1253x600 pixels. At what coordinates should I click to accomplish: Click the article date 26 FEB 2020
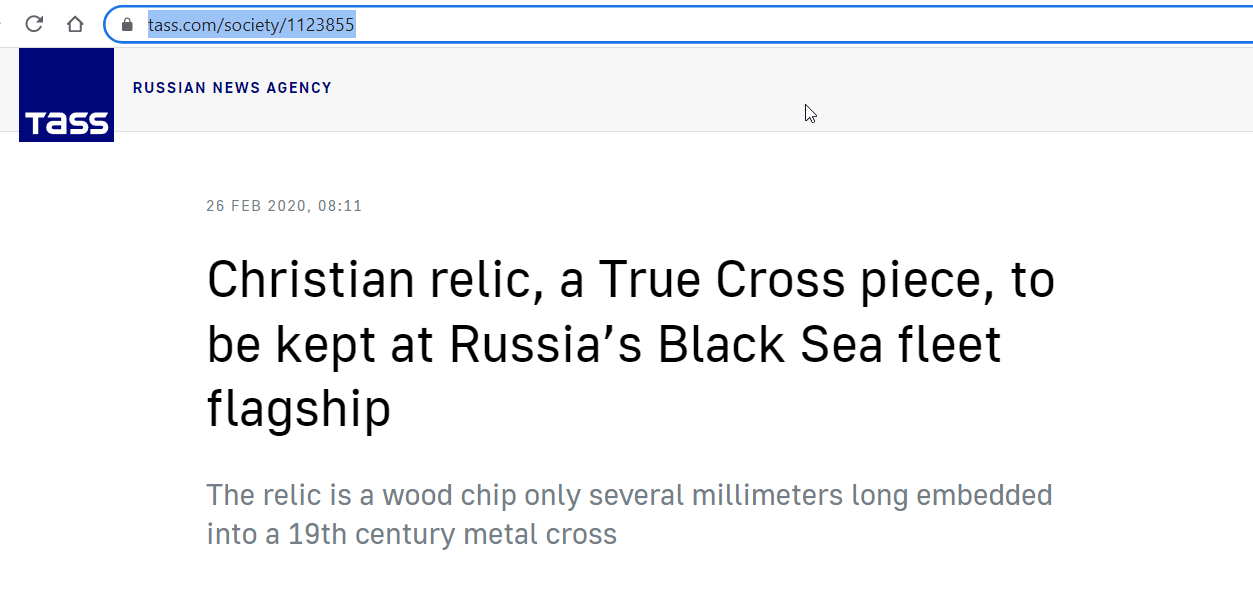(258, 206)
